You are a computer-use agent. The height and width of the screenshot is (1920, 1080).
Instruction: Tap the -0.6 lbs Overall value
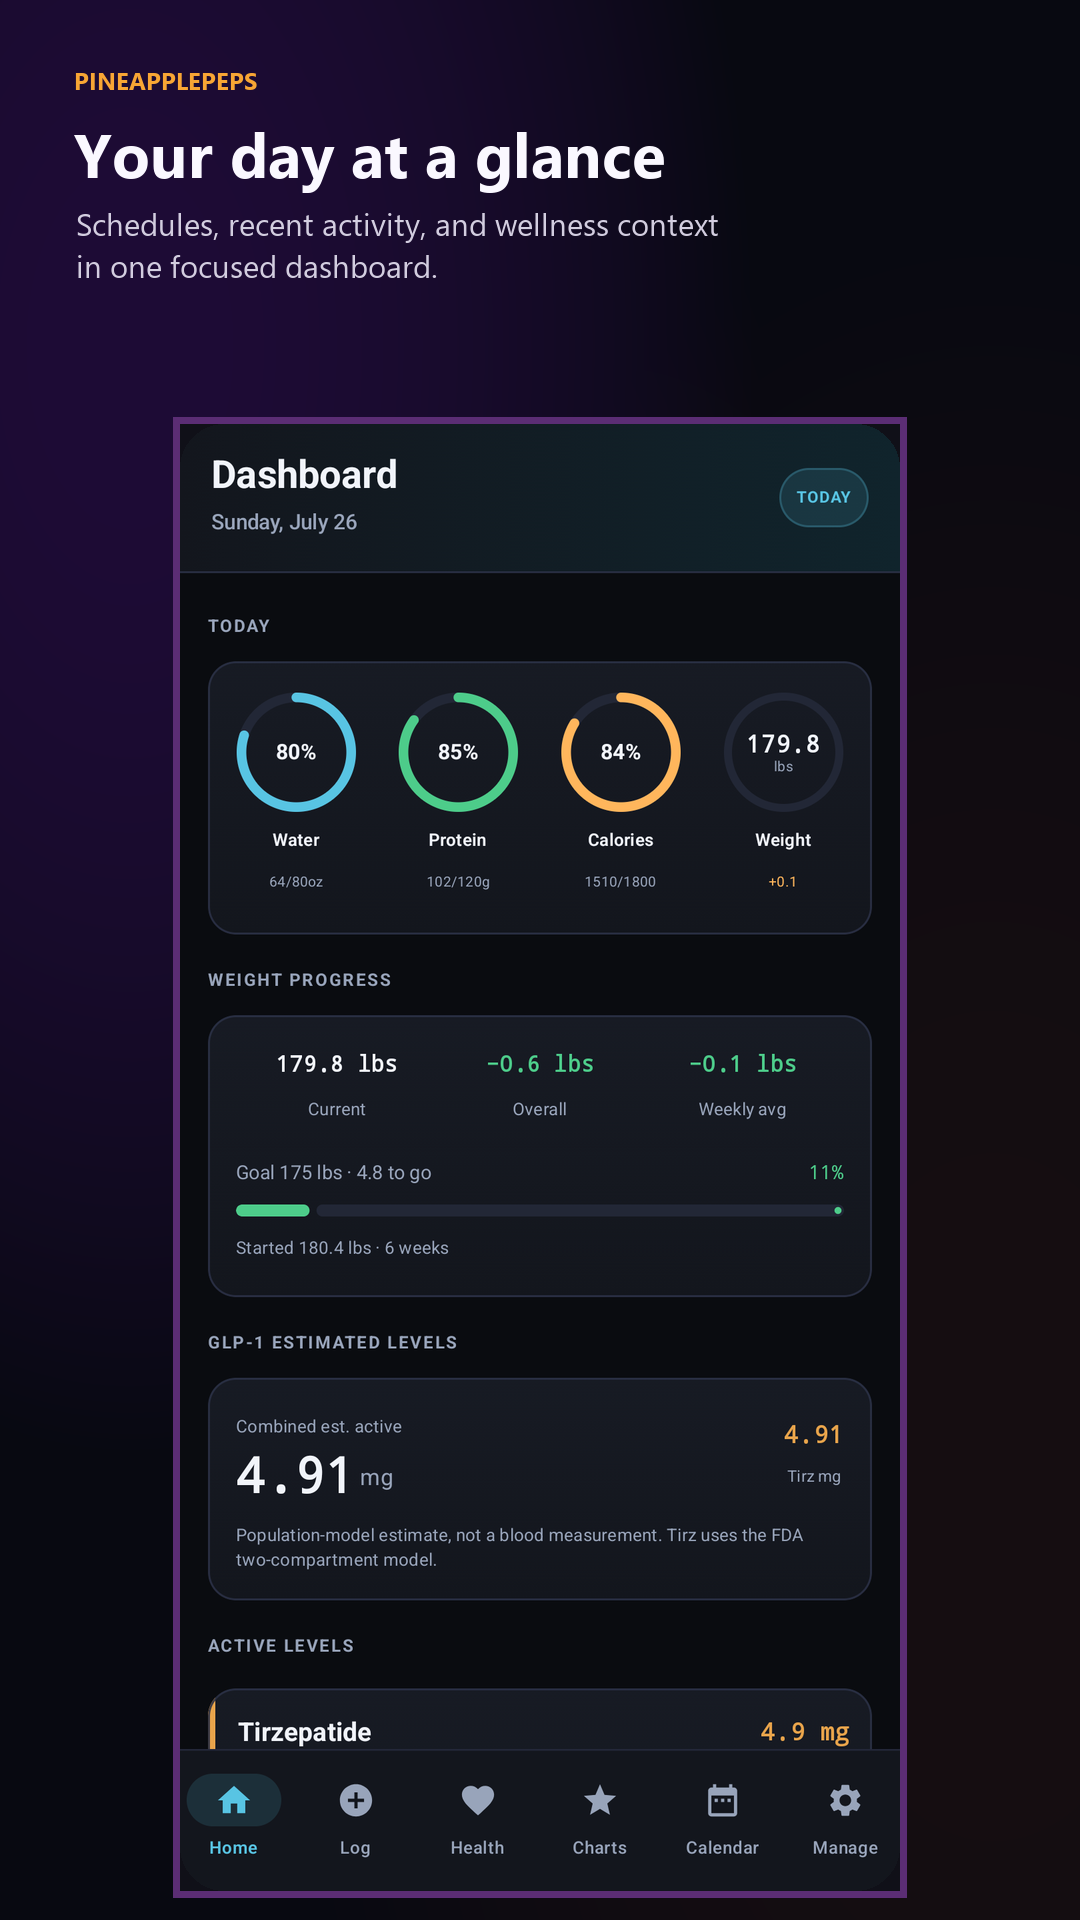[x=540, y=1064]
